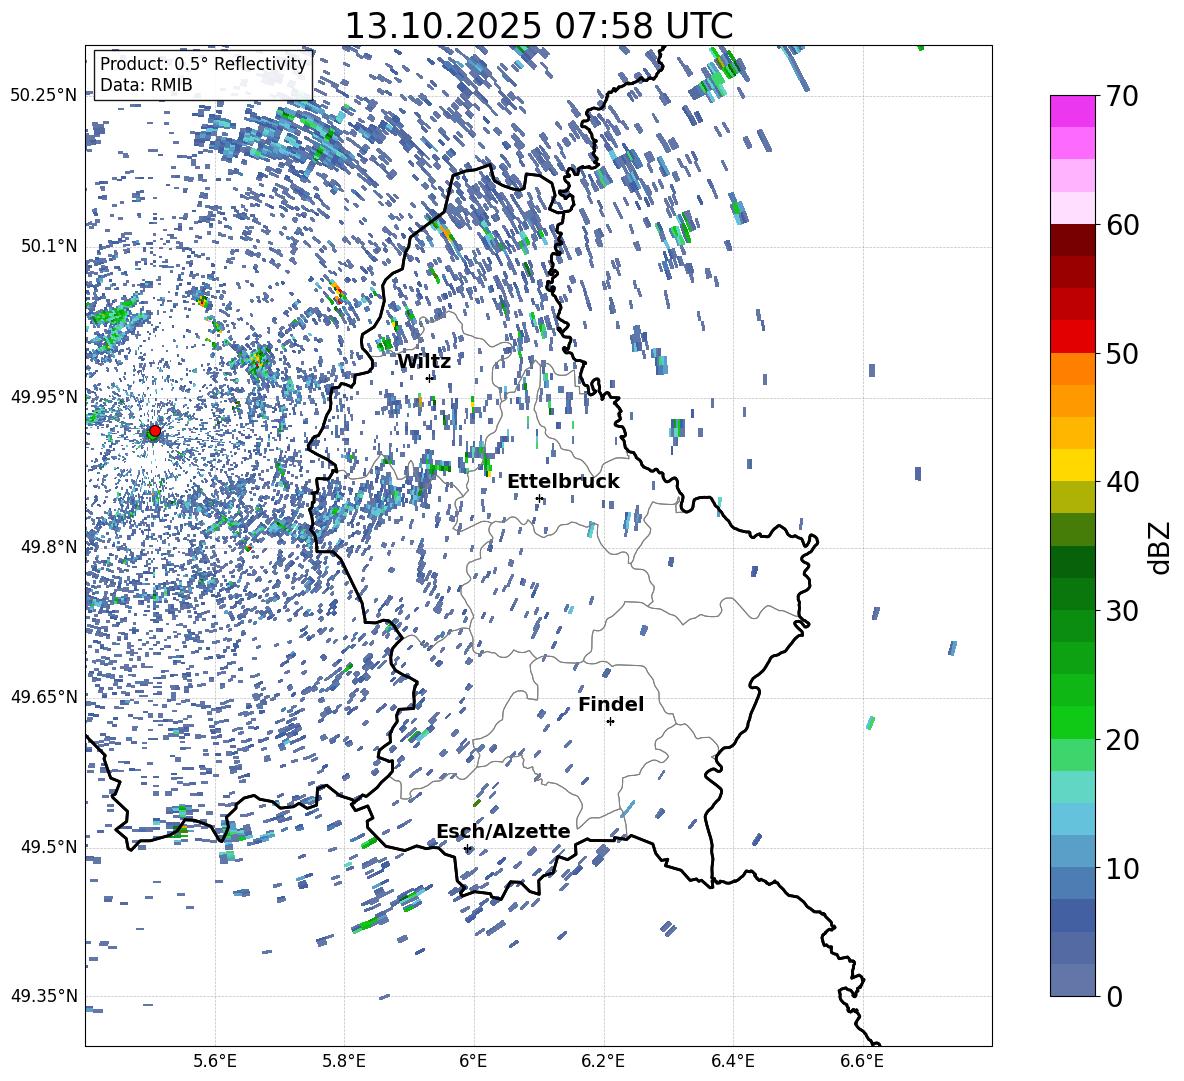Click the cross marker under Esch/Alzette
The width and height of the screenshot is (1184, 1081).
click(x=467, y=848)
